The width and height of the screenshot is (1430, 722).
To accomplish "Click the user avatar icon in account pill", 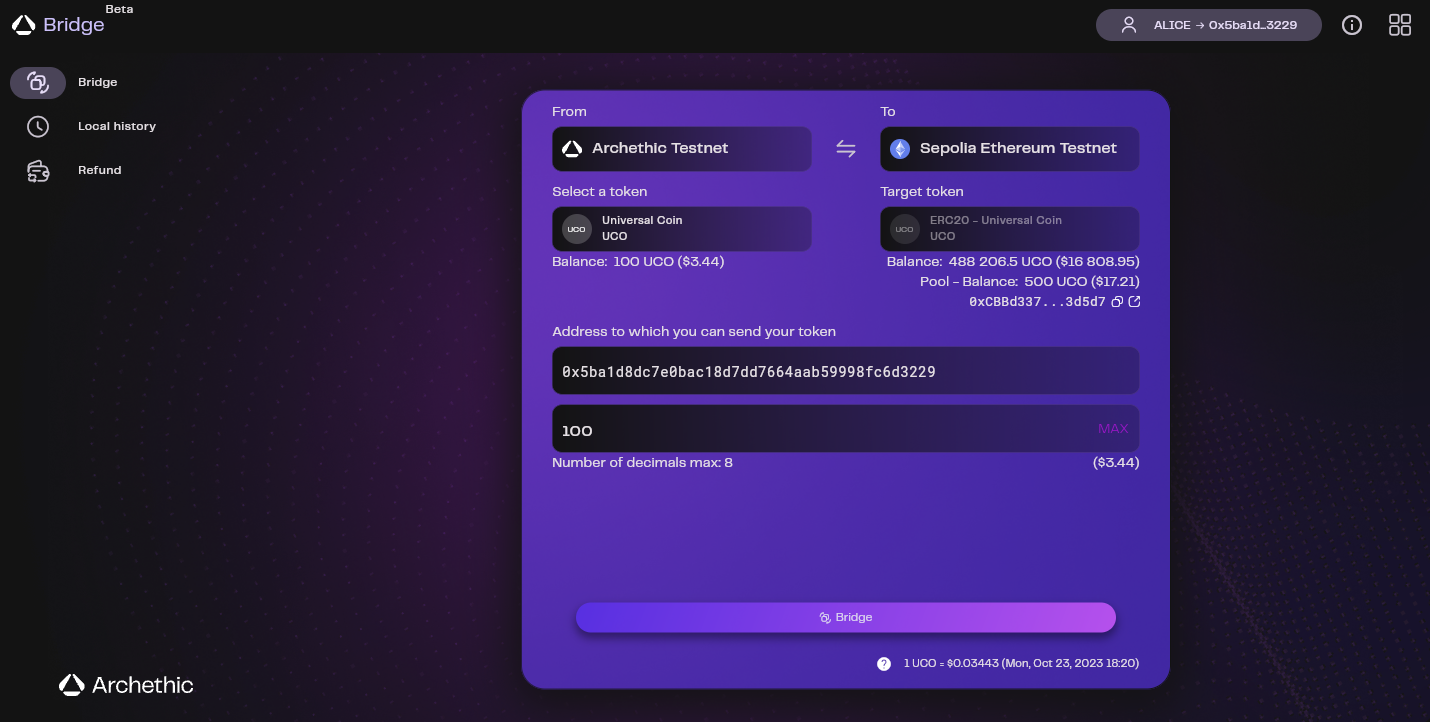I will pos(1129,25).
